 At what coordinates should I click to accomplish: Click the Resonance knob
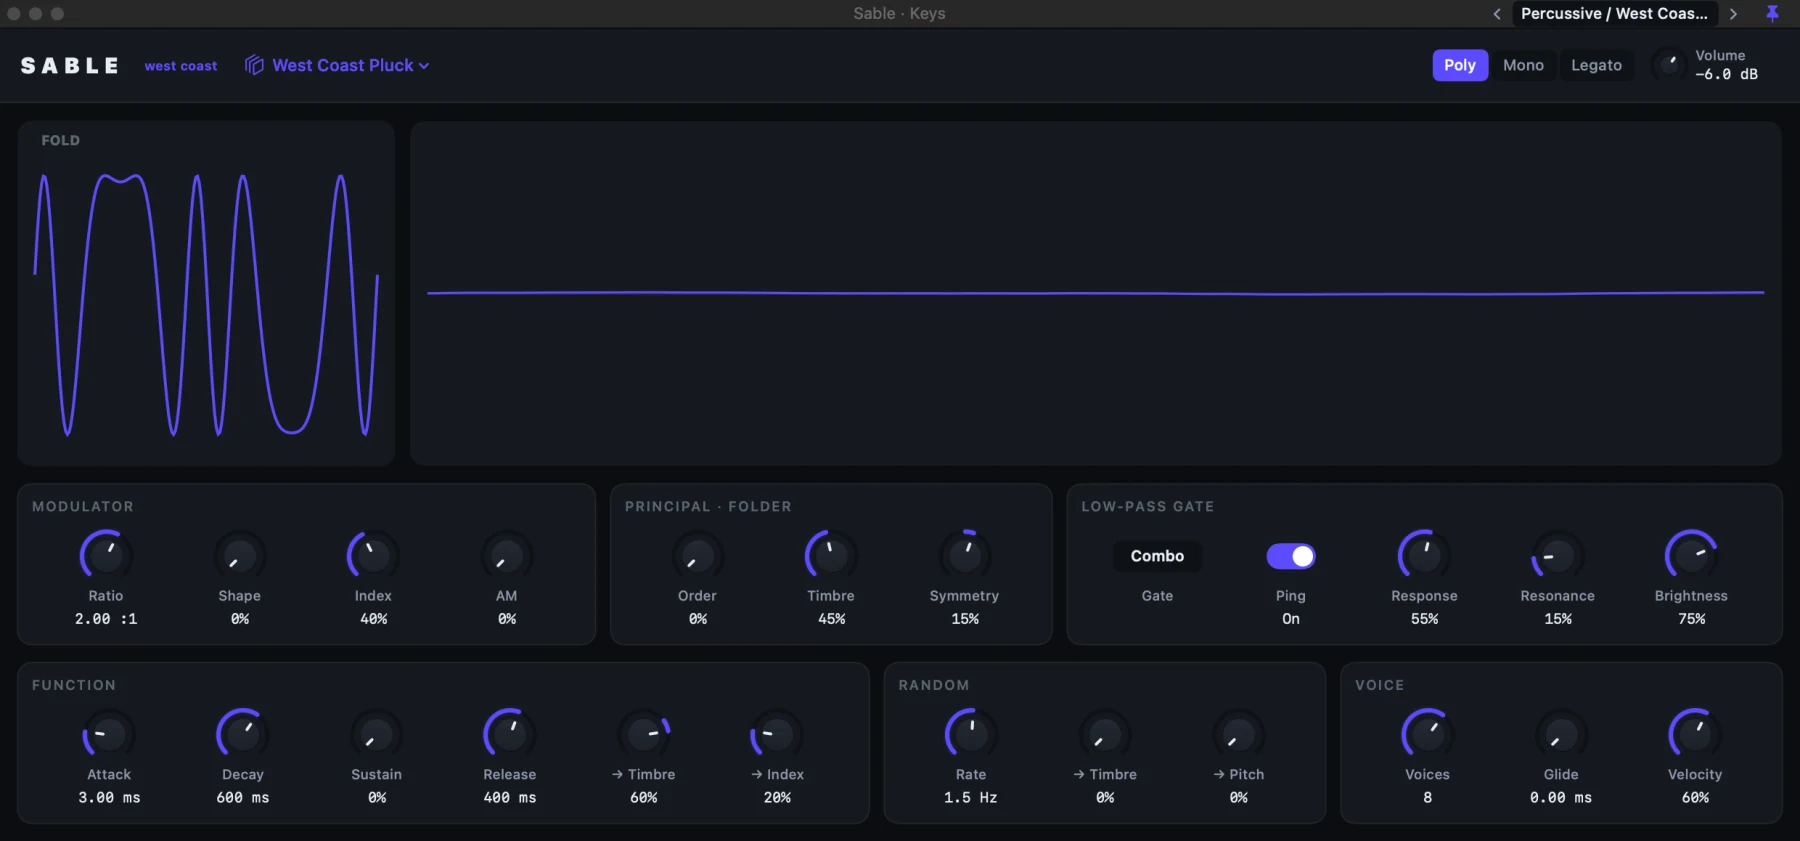pos(1558,555)
